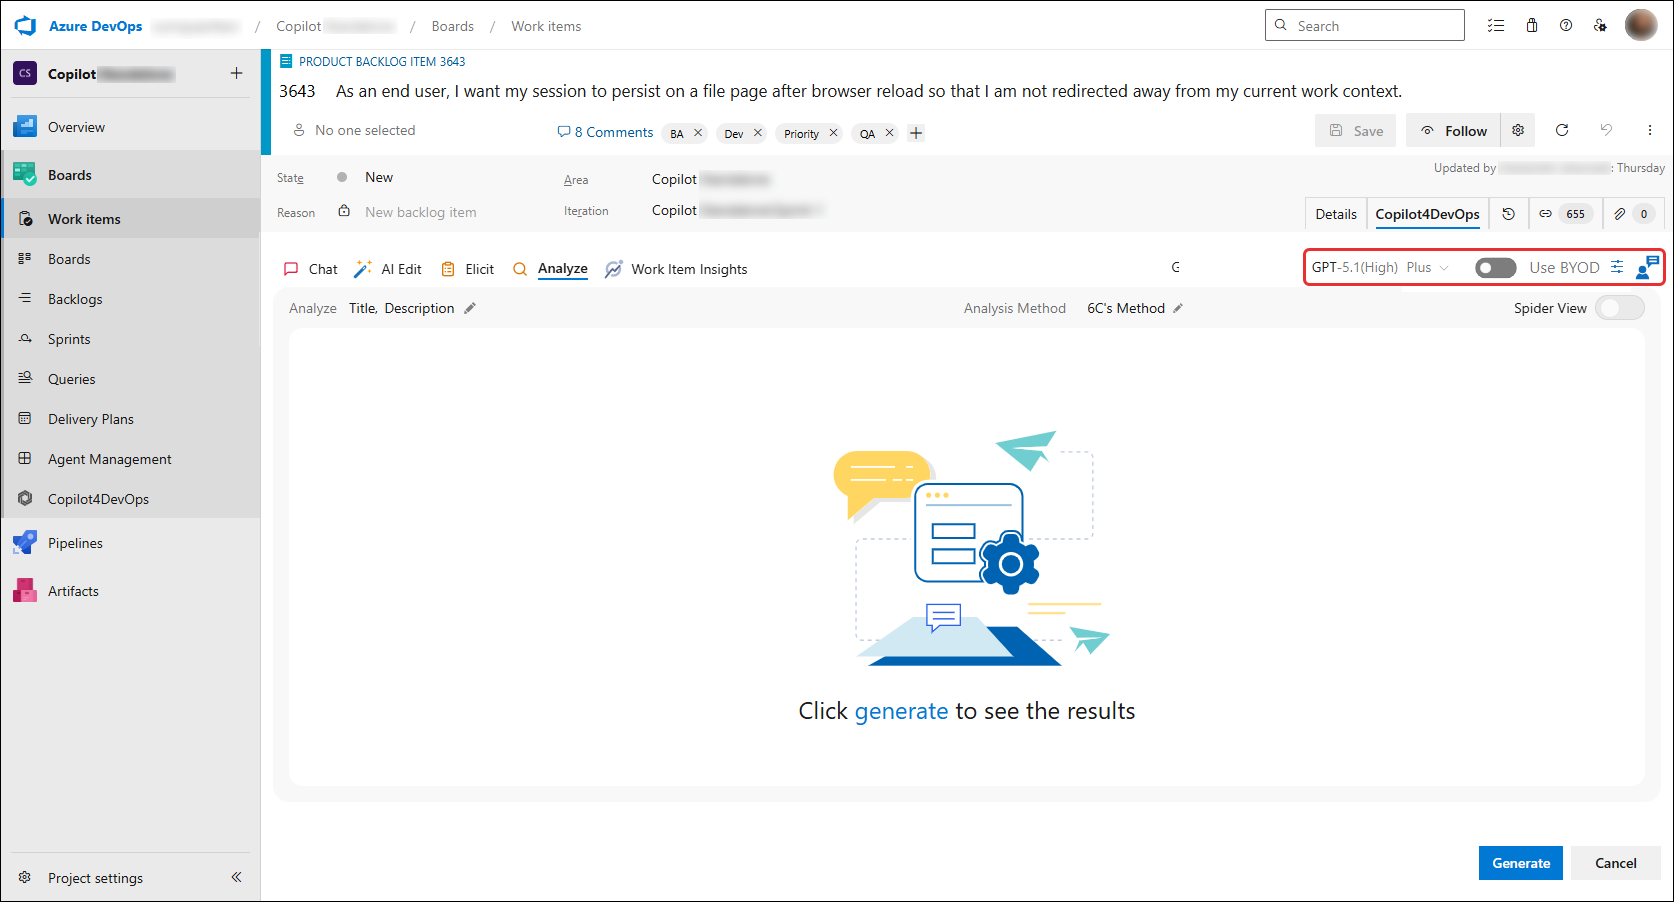The image size is (1674, 902).
Task: Open work item settings gear next to Follow
Action: [x=1518, y=130]
